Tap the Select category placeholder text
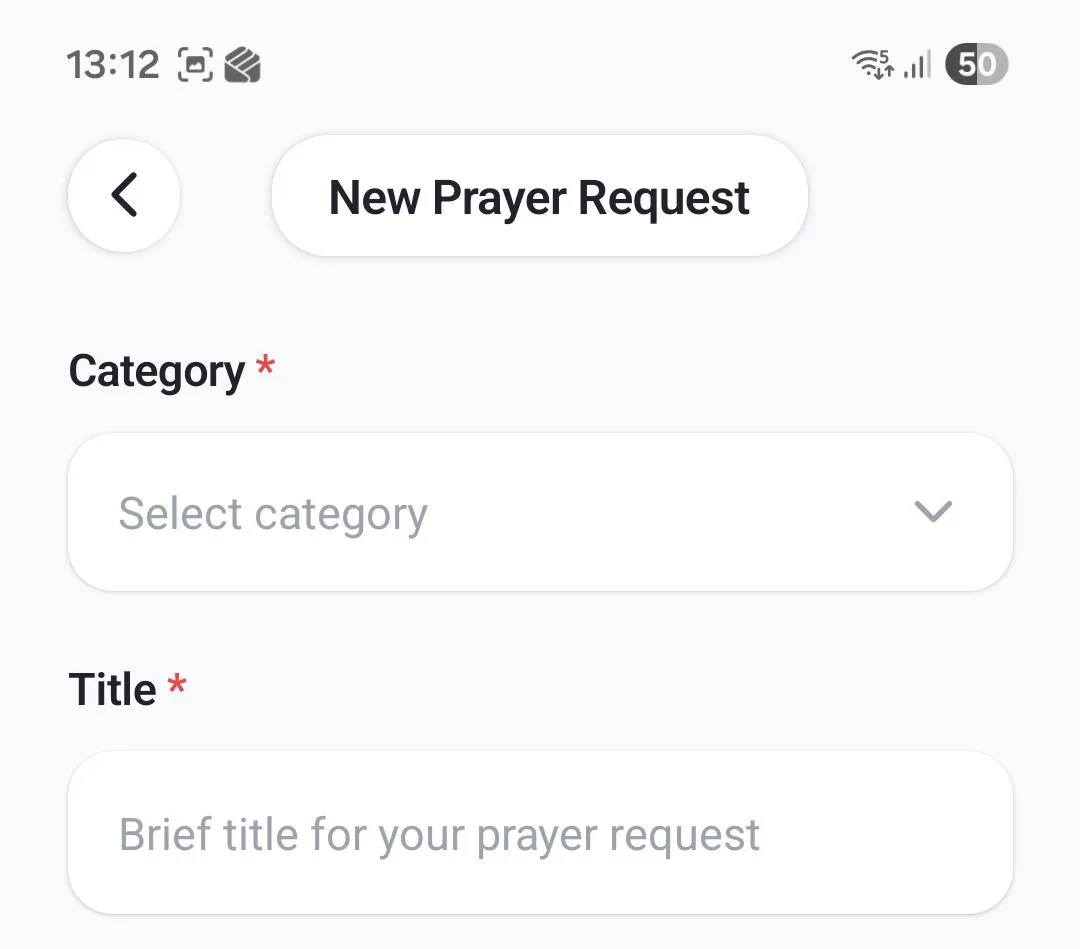Viewport: 1080px width, 949px height. point(273,512)
